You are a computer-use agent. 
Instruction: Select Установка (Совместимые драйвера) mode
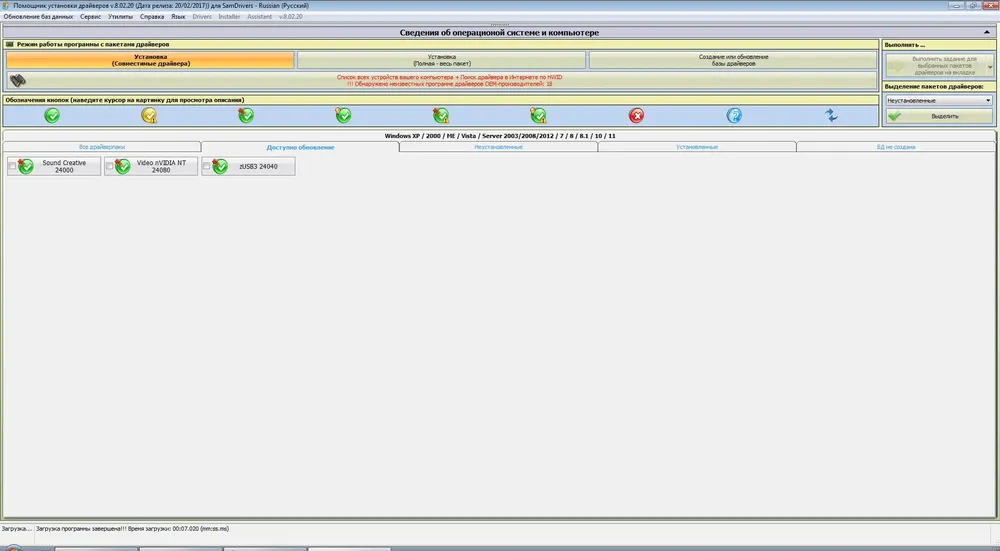[x=151, y=60]
